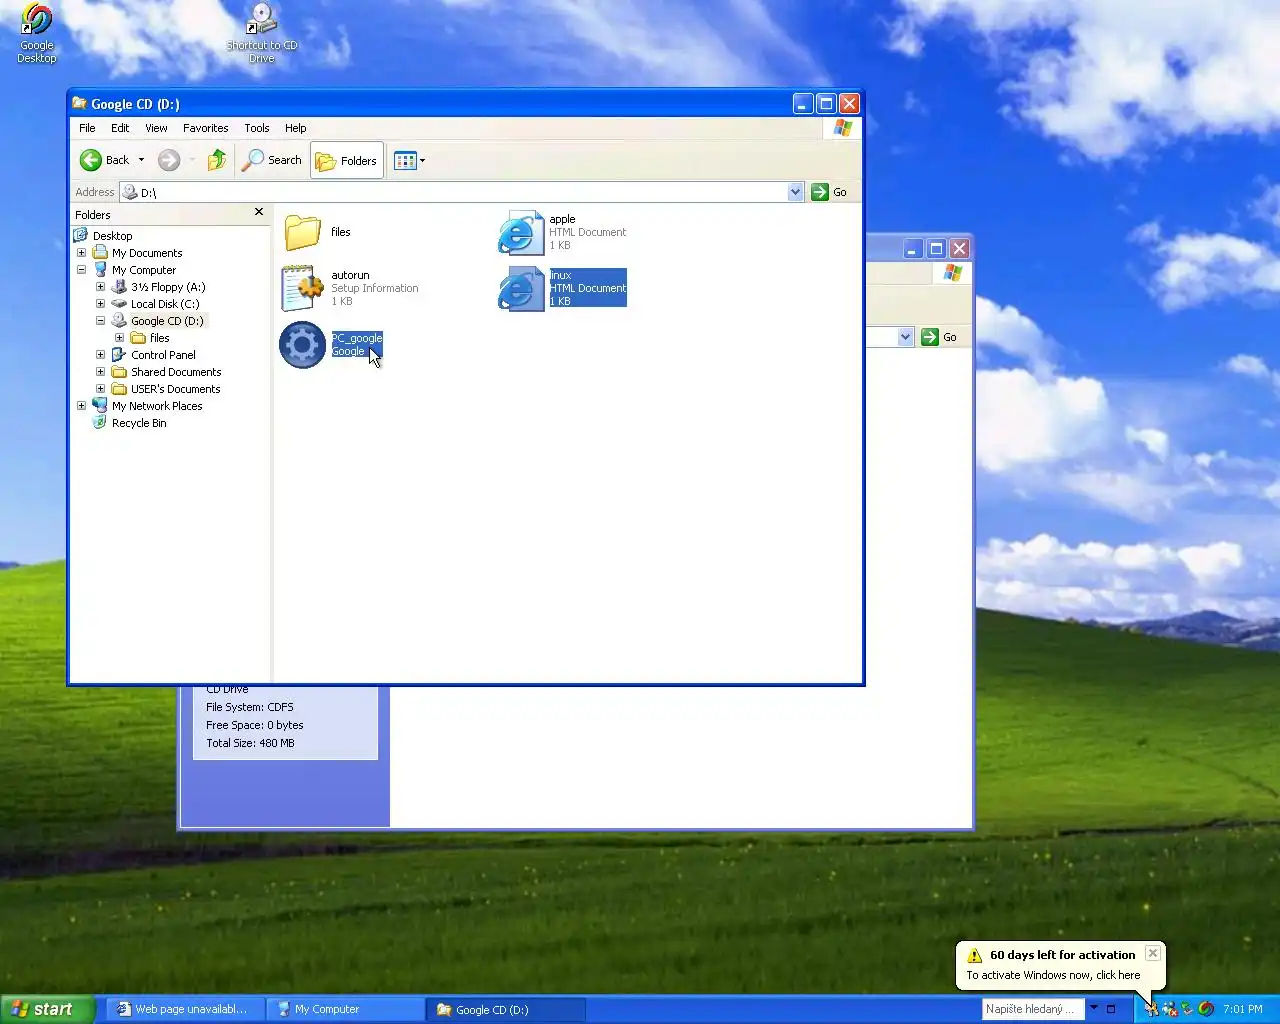Close the Folders side pane
This screenshot has height=1024, width=1280.
(259, 212)
